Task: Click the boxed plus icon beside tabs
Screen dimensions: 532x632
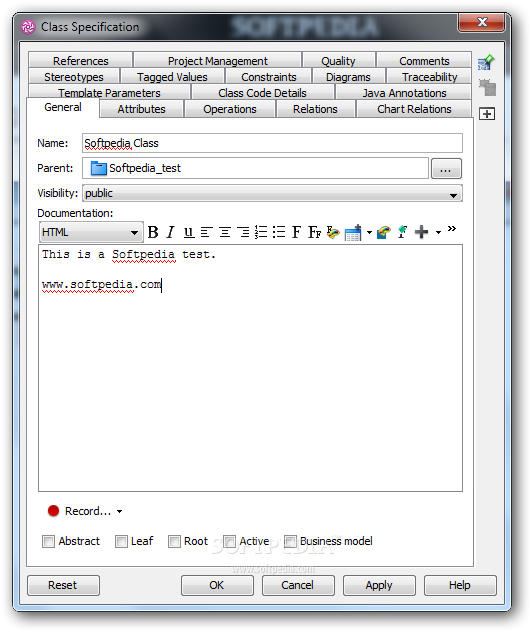Action: pos(487,114)
